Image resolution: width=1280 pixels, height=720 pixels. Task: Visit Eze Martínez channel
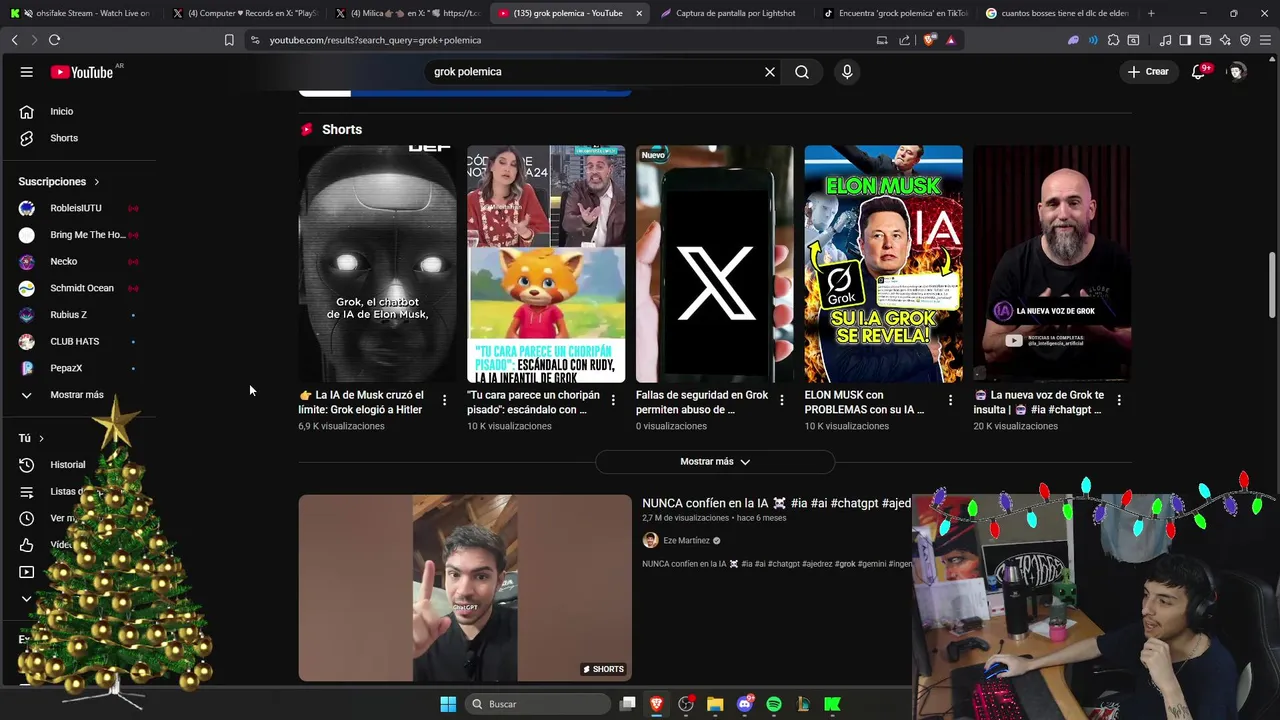click(686, 540)
